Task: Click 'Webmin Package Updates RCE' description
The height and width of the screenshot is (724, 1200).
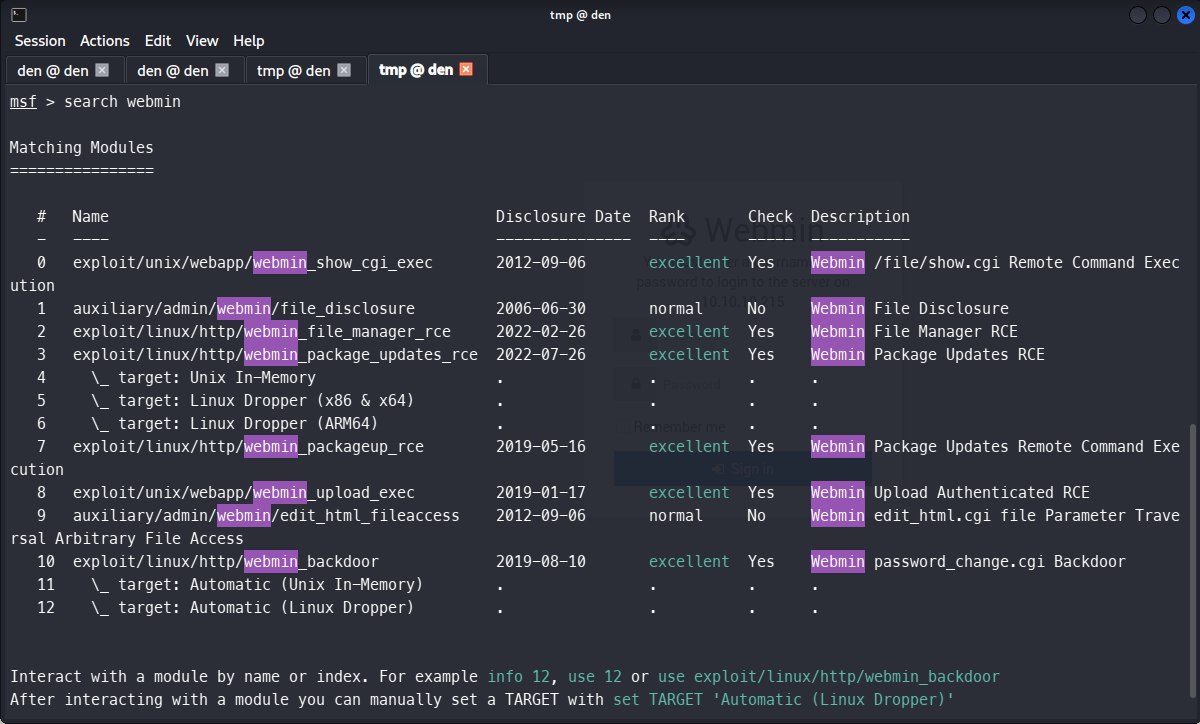Action: (928, 355)
